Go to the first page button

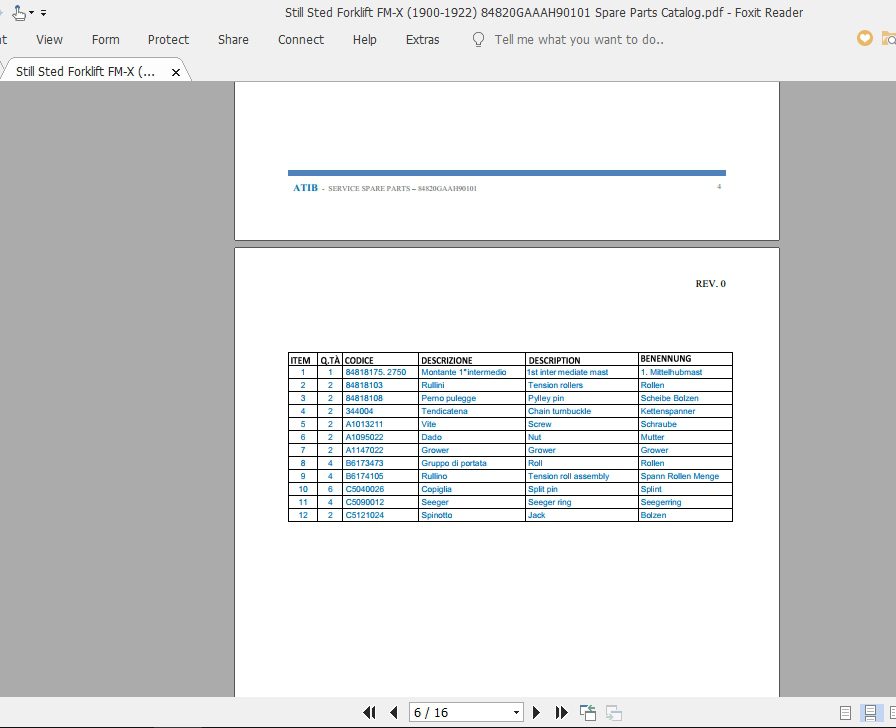(x=369, y=713)
